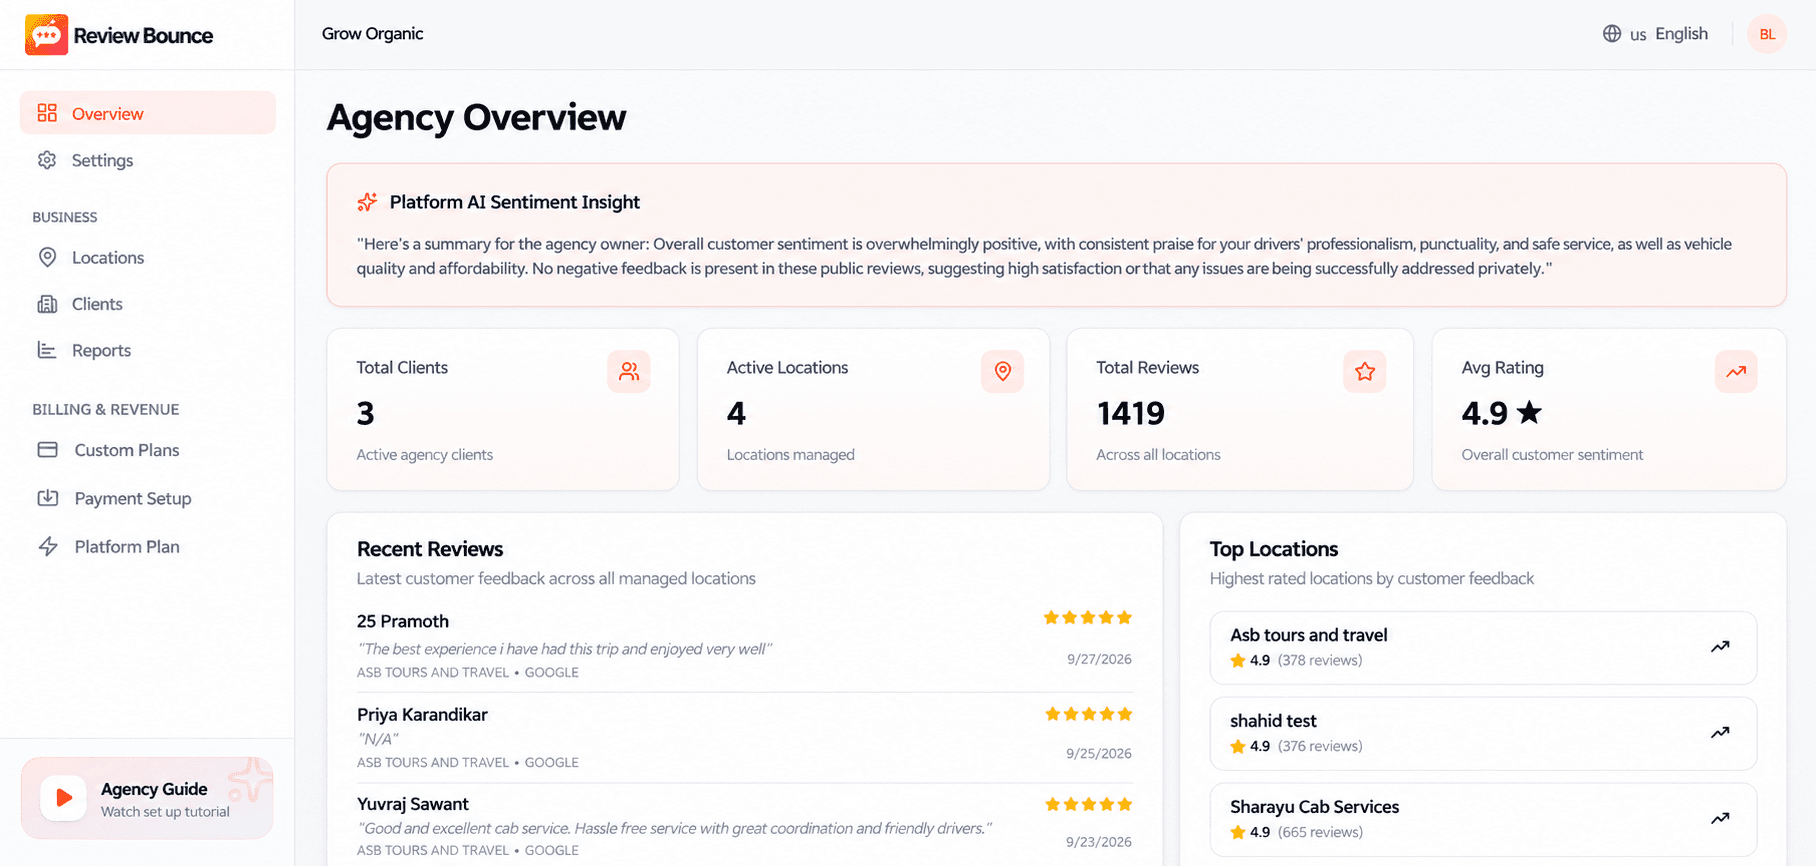Select the shahid test location name
This screenshot has height=866, width=1816.
click(x=1273, y=721)
